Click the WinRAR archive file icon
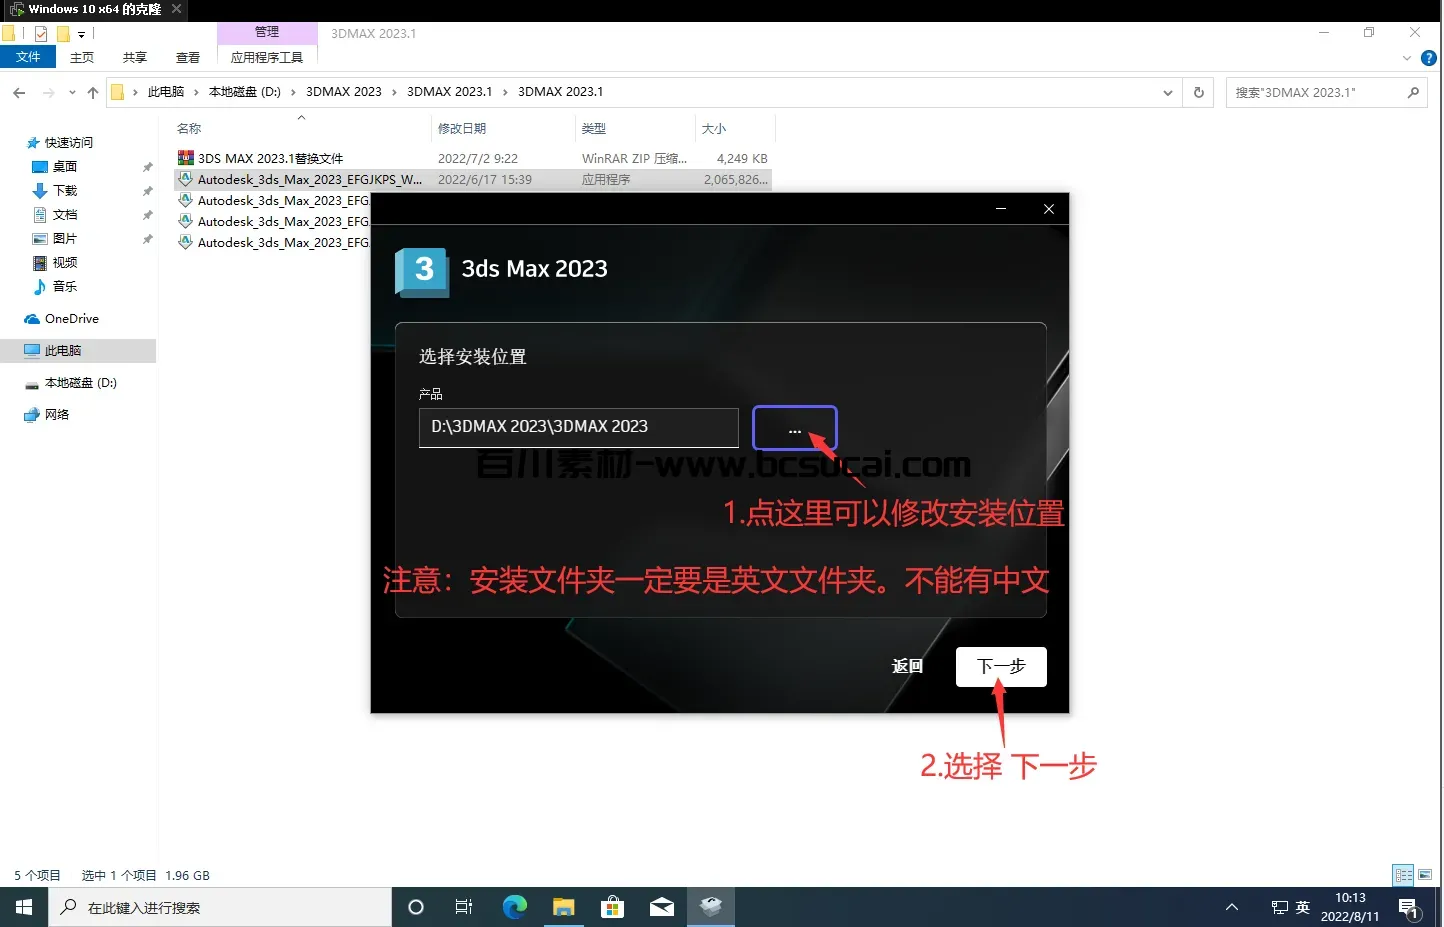Viewport: 1444px width, 927px height. pyautogui.click(x=185, y=158)
